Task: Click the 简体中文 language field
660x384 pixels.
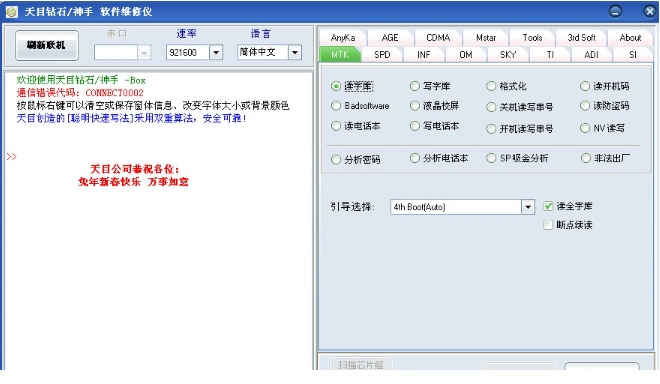Action: (263, 53)
